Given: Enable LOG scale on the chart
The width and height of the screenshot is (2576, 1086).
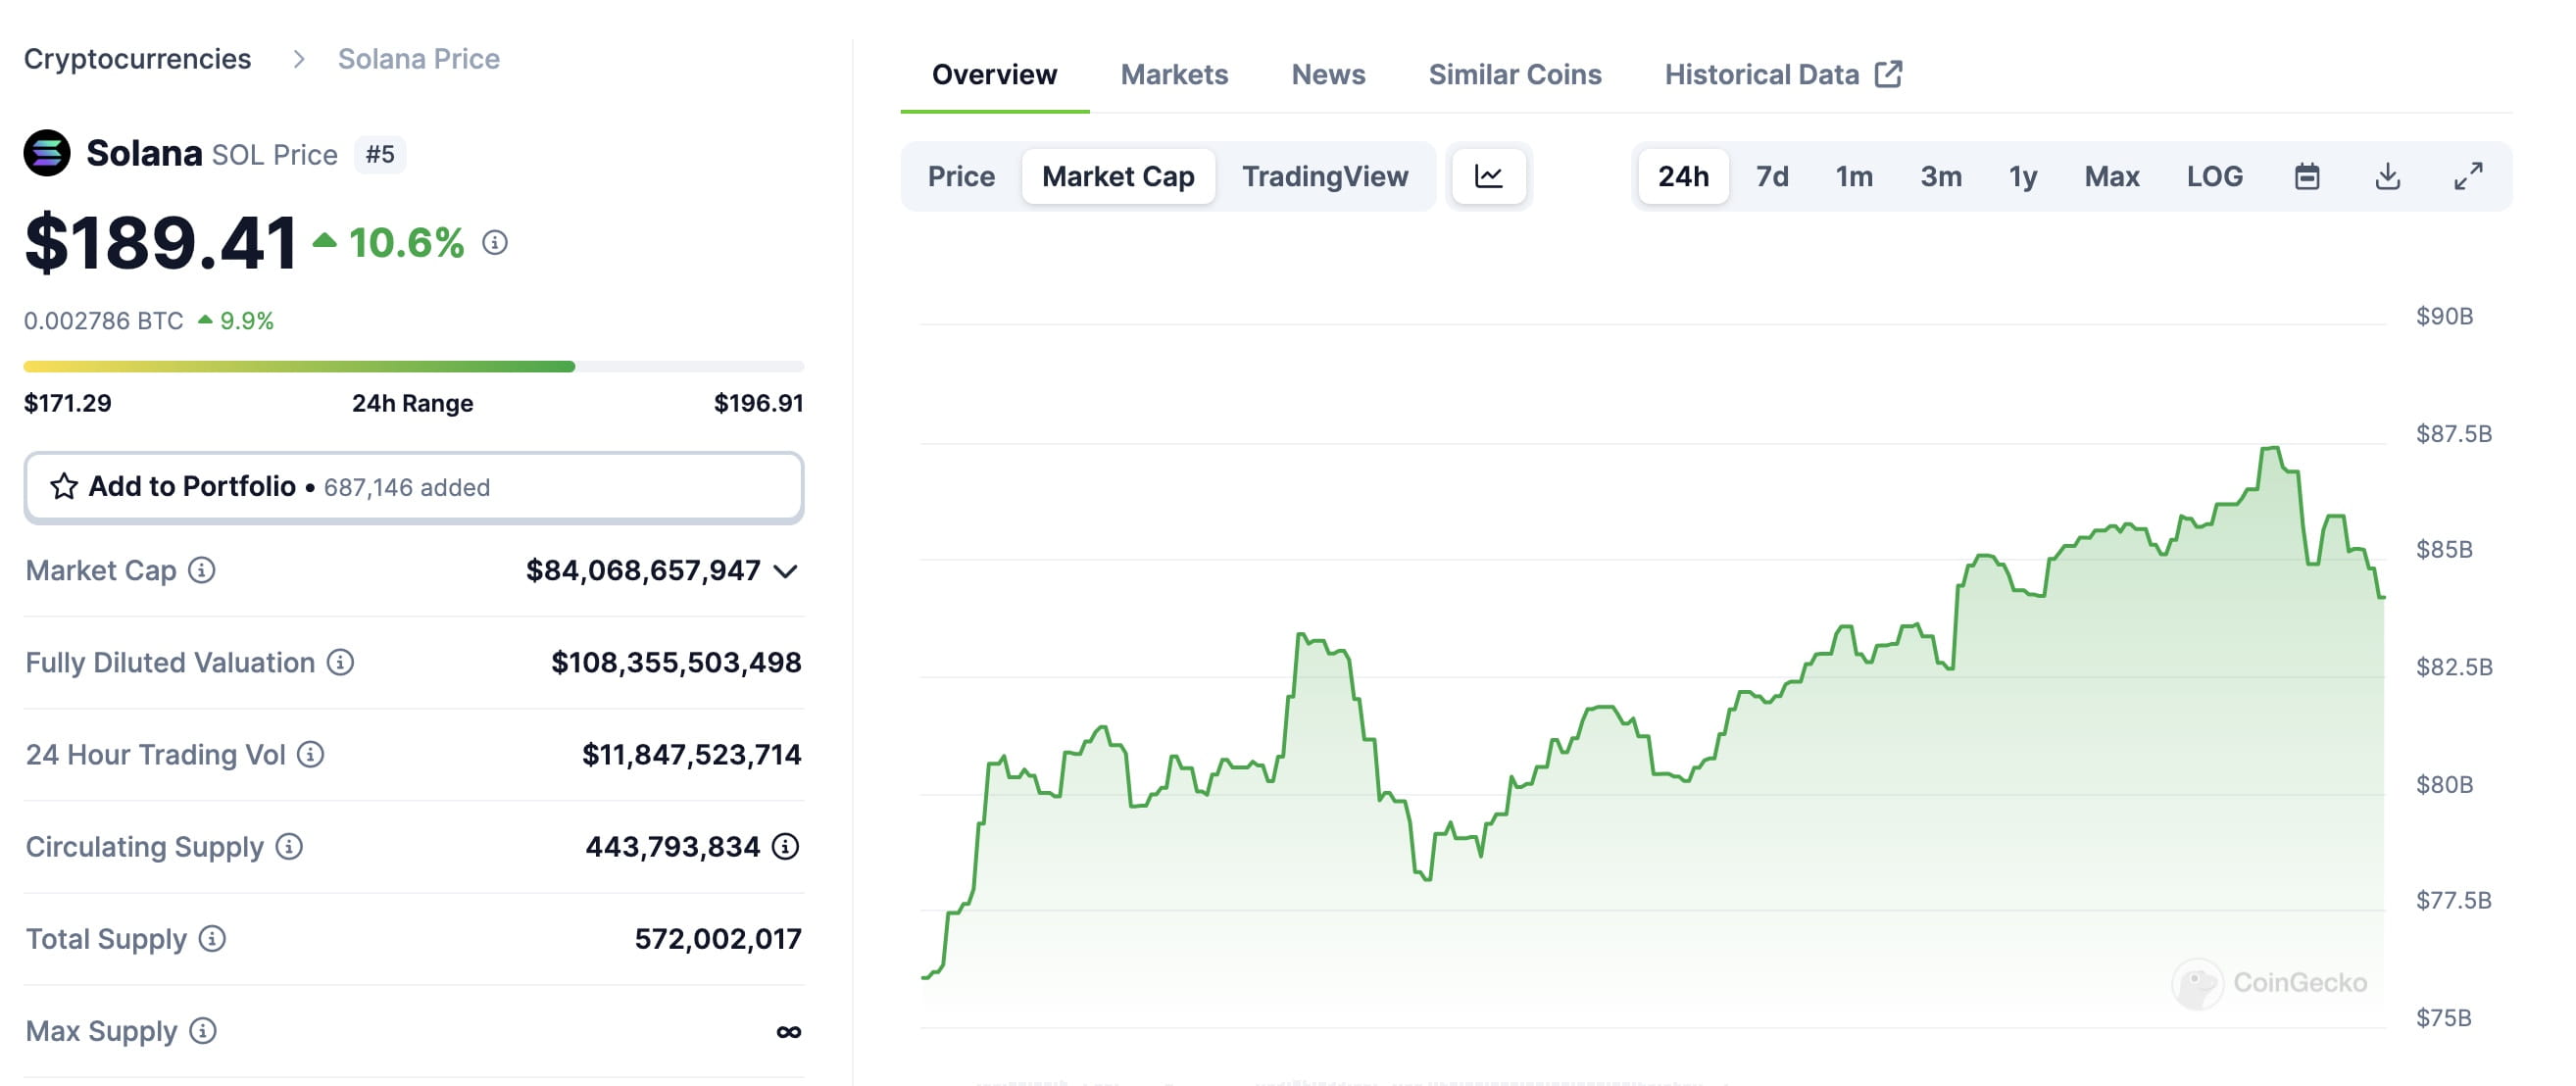Looking at the screenshot, I should coord(2215,176).
